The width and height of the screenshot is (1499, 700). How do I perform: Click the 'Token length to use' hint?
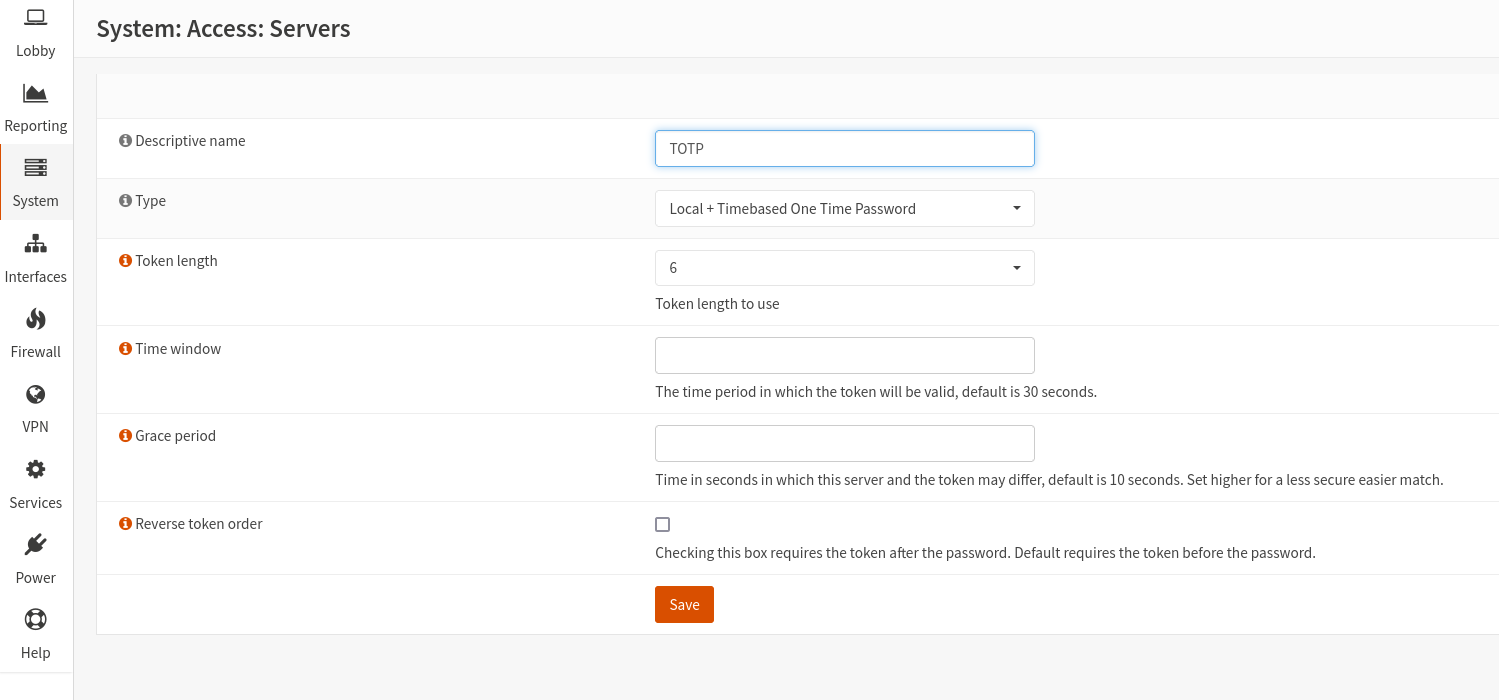pos(717,304)
